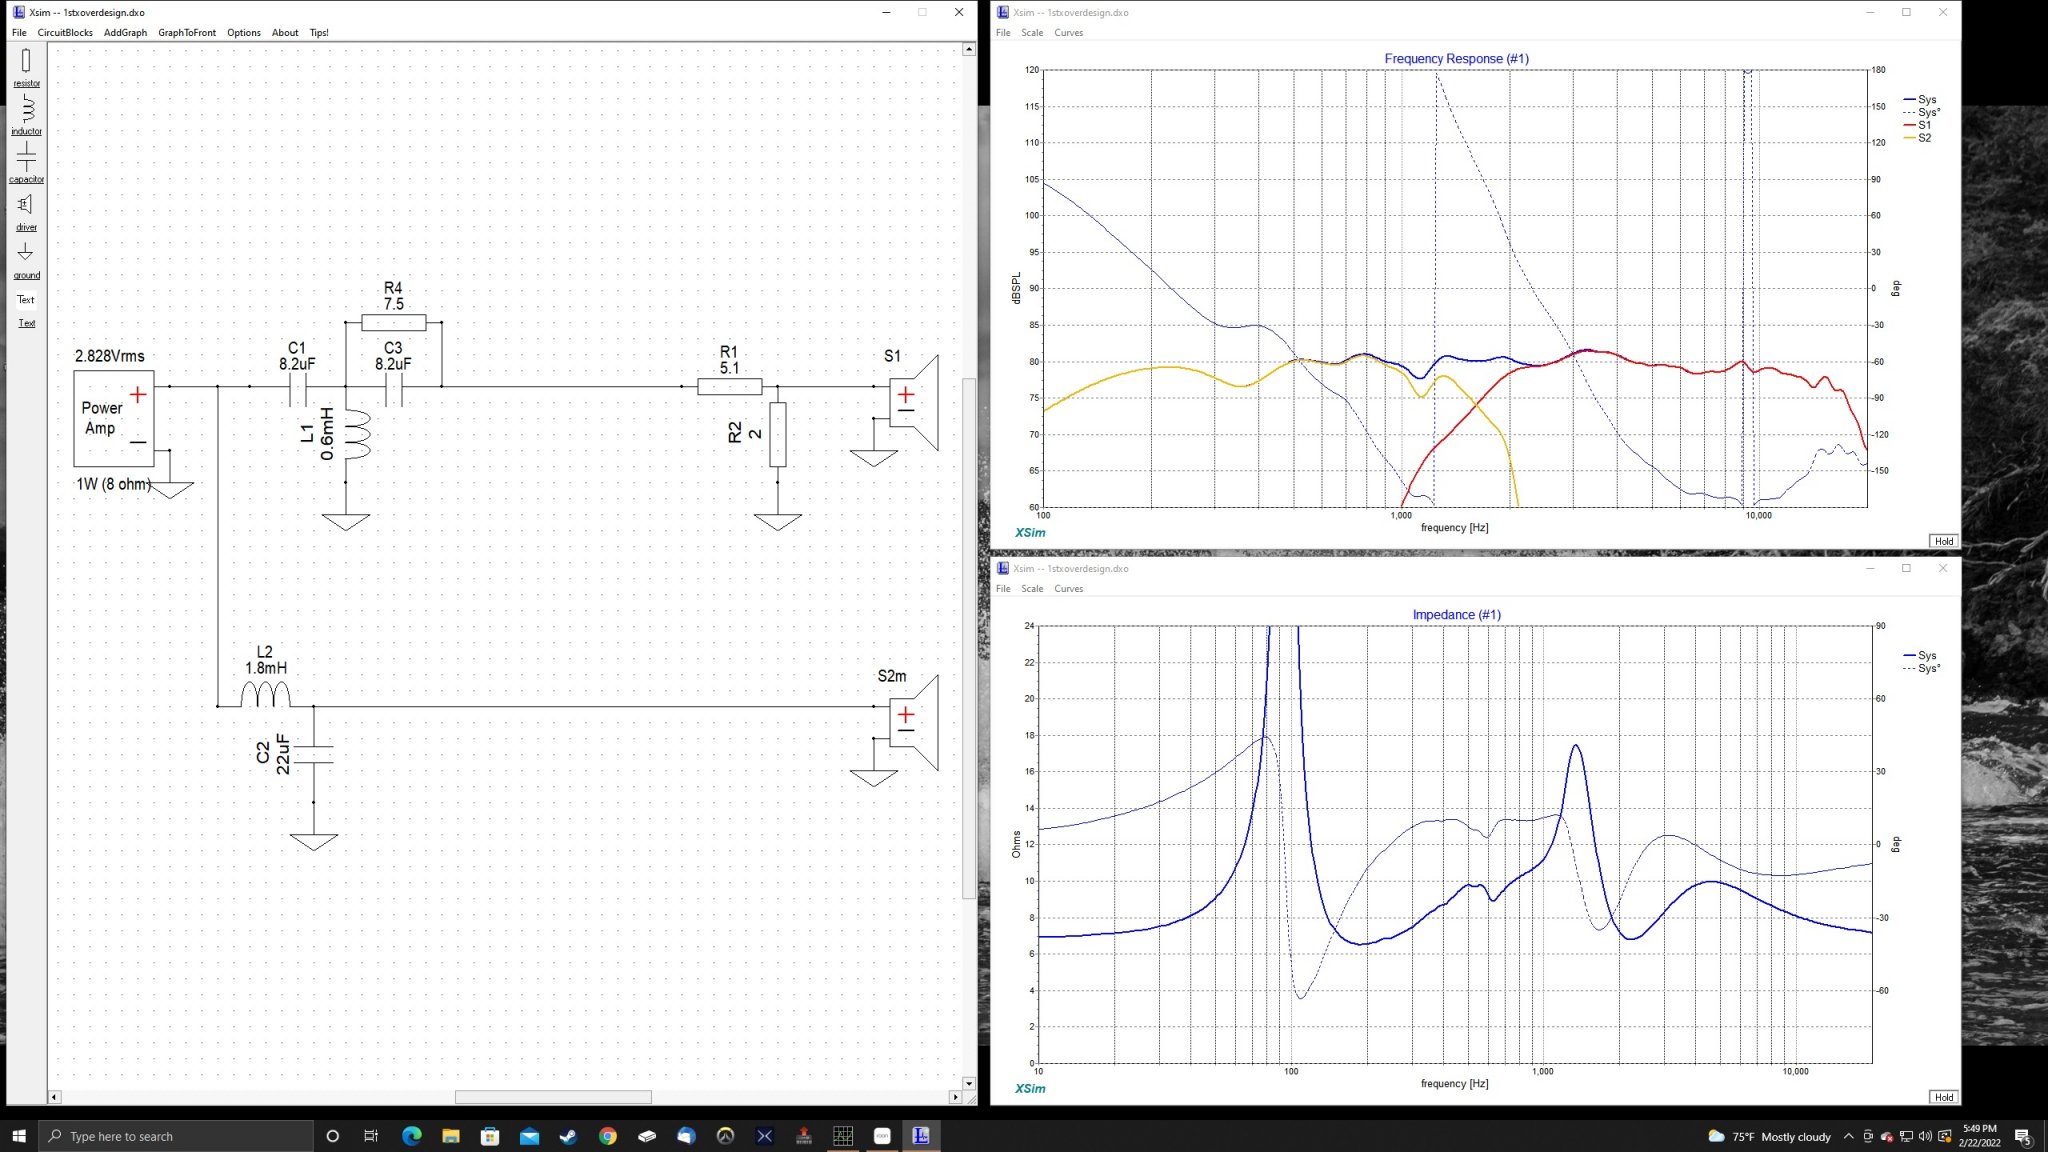Viewport: 2048px width, 1152px height.
Task: Select the inductor component tool
Action: pos(26,115)
